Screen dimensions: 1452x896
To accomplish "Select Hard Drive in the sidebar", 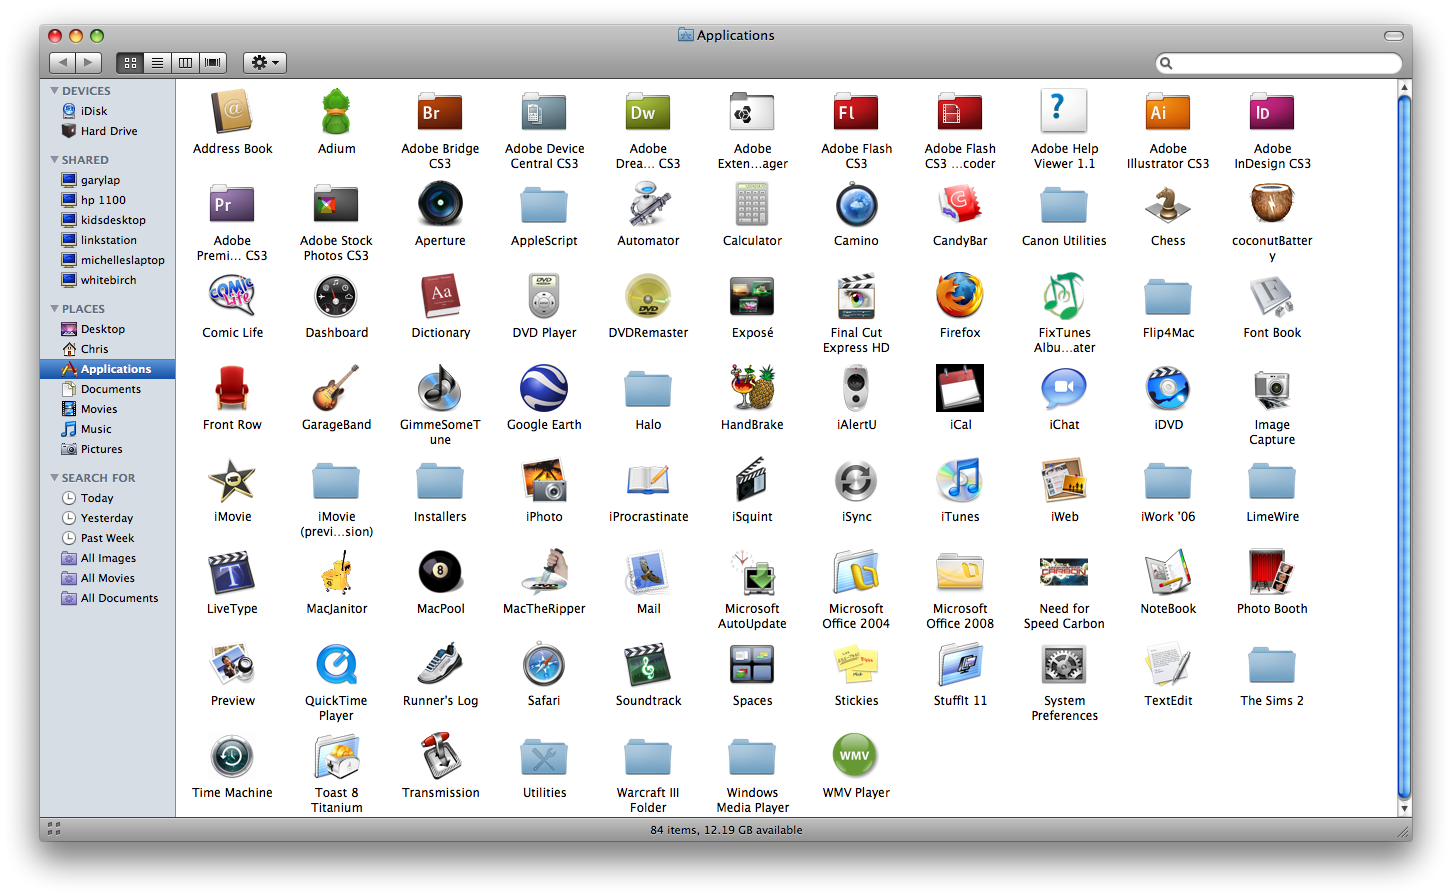I will [x=108, y=131].
